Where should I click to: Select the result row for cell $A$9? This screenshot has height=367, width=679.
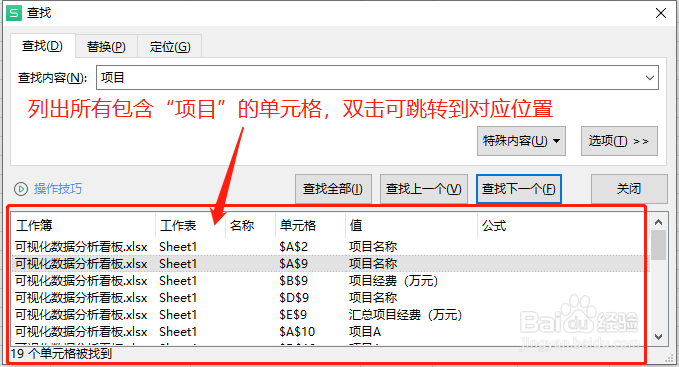(330, 264)
